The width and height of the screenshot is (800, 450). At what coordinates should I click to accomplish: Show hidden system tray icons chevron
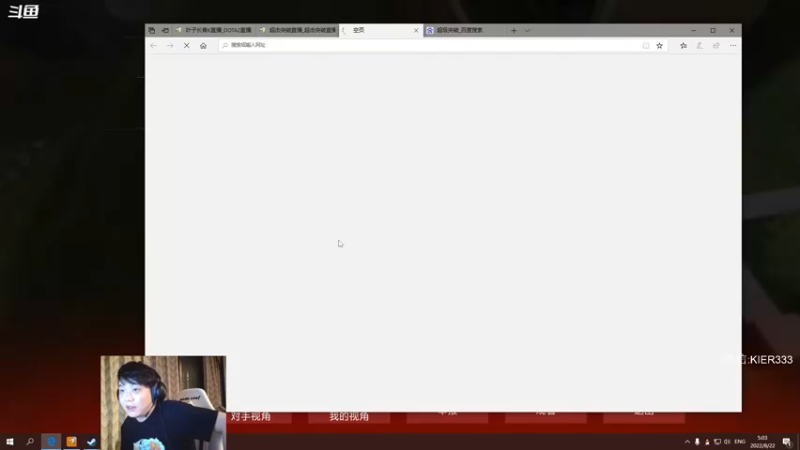[x=687, y=442]
